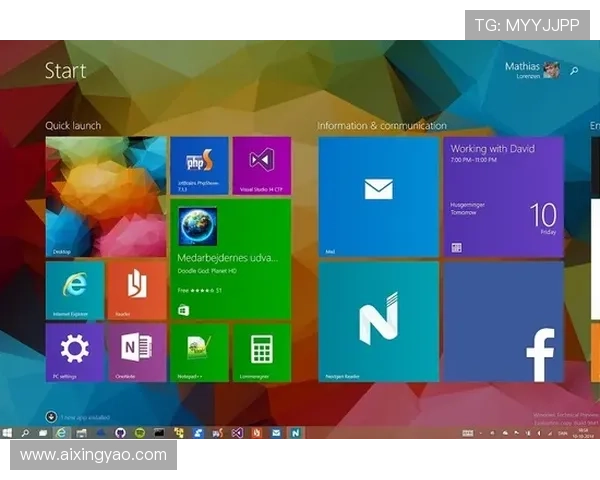The width and height of the screenshot is (600, 480).
Task: Expand all apps with the down arrow
Action: 51,416
